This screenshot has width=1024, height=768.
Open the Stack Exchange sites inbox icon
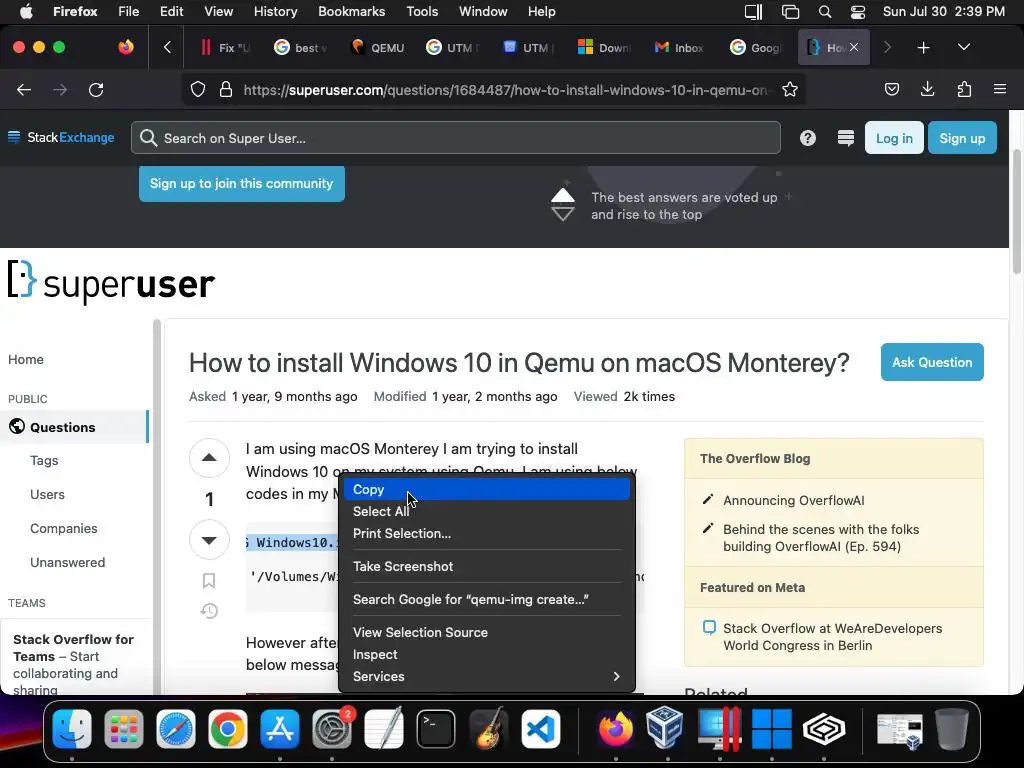tap(846, 138)
